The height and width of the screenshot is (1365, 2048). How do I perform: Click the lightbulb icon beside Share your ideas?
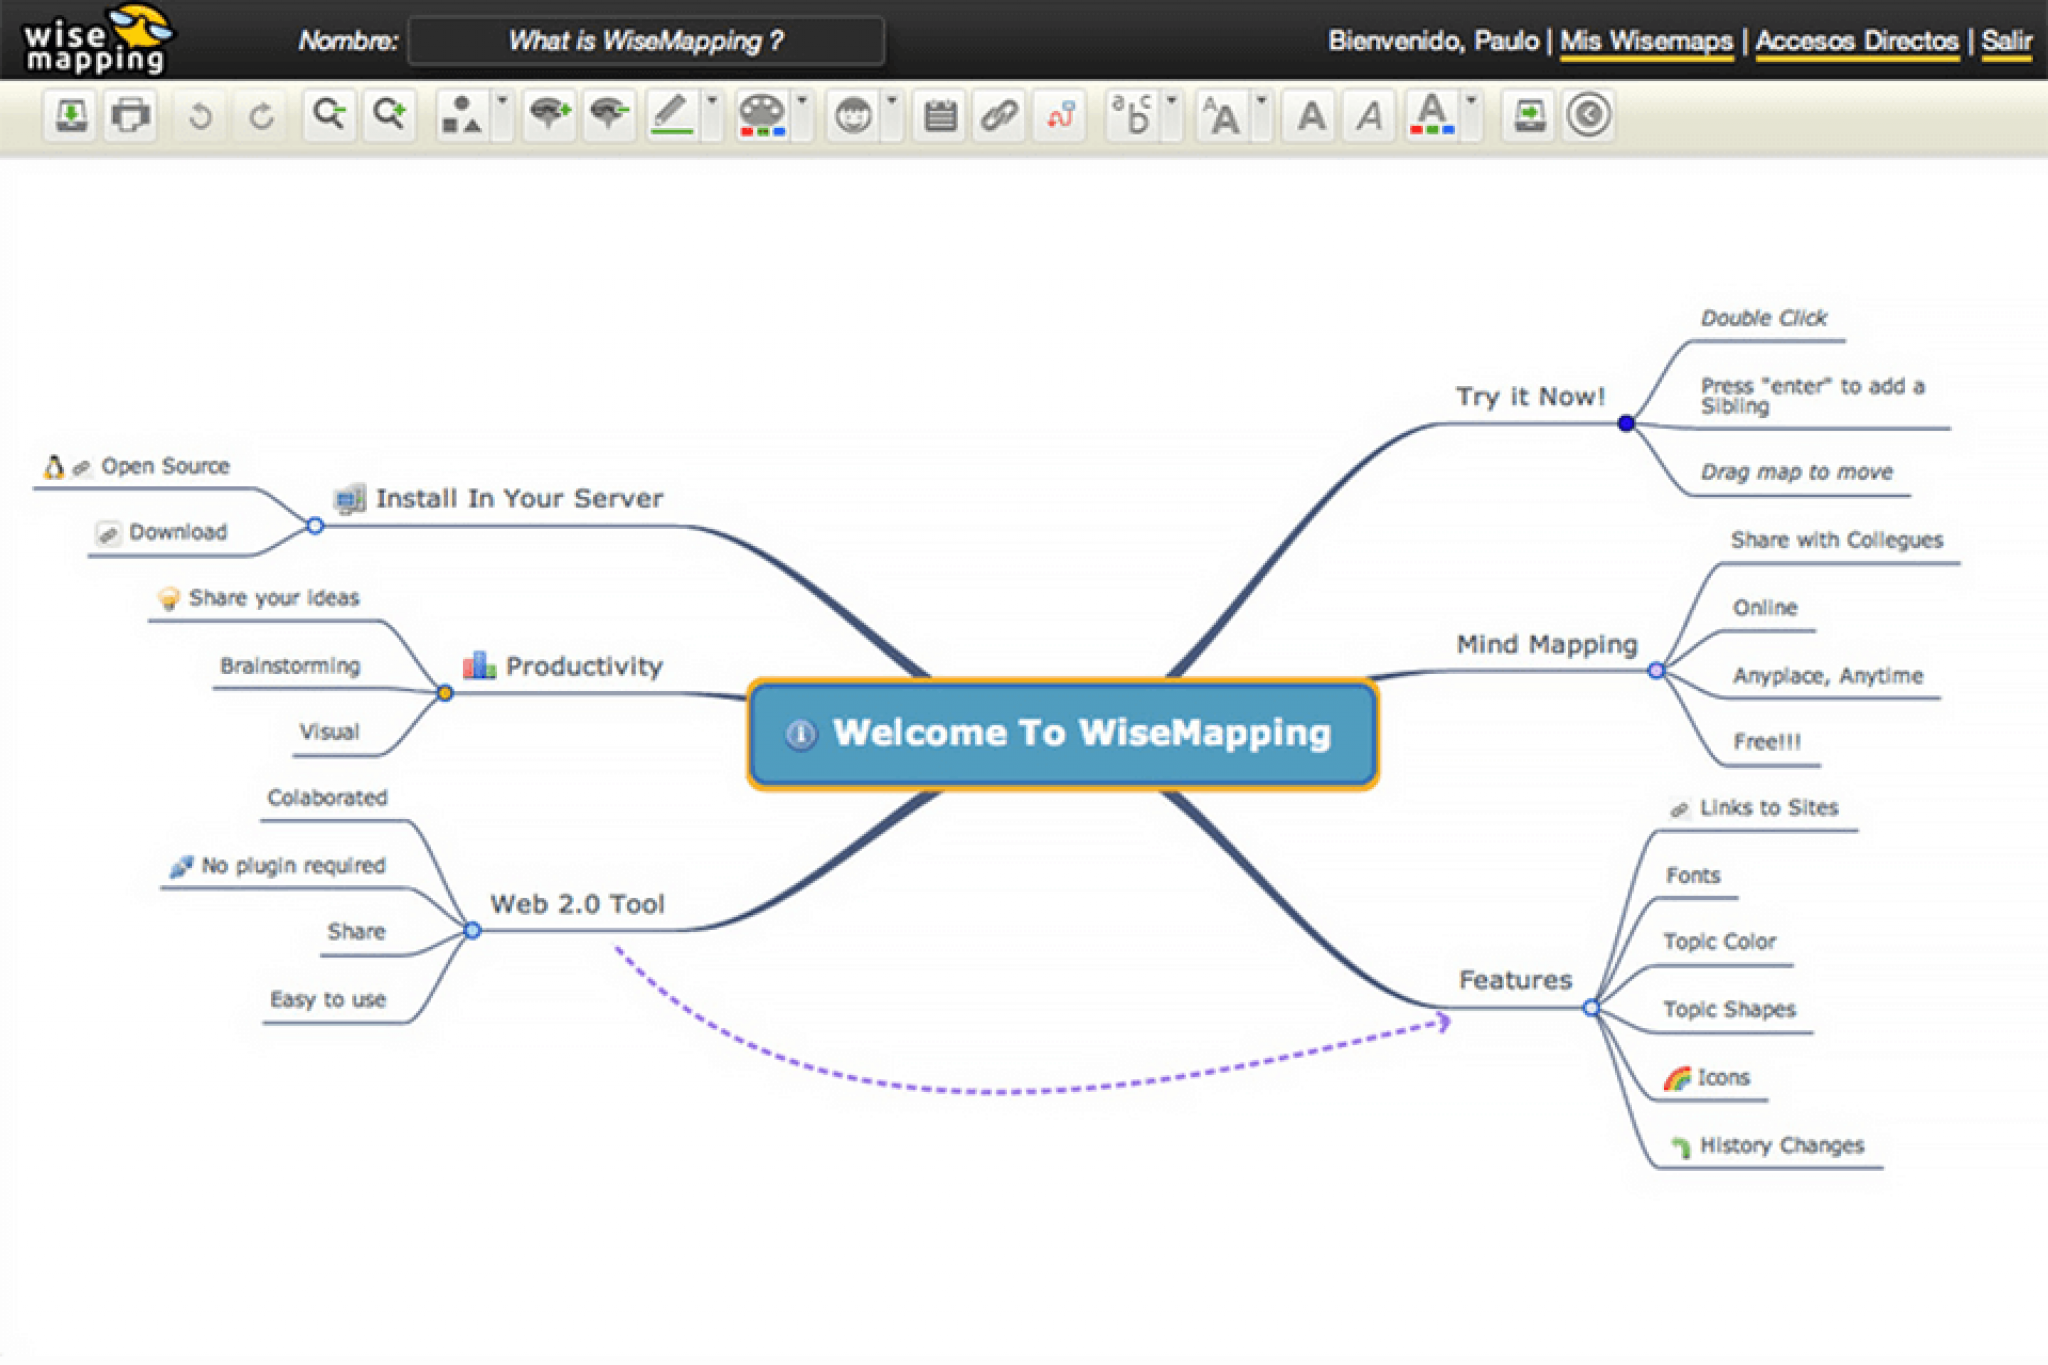169,598
